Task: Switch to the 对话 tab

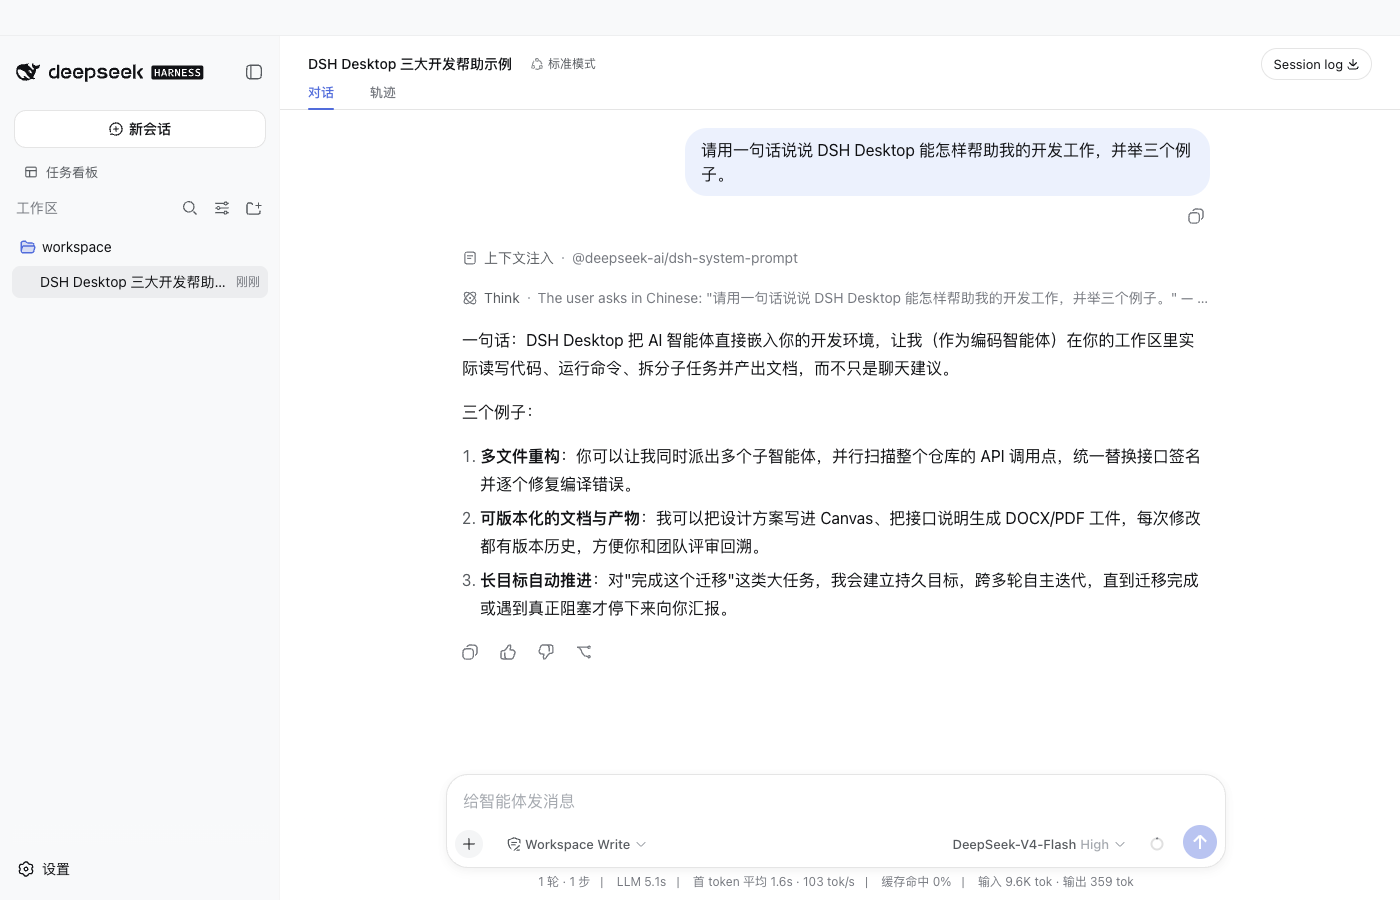Action: click(321, 93)
